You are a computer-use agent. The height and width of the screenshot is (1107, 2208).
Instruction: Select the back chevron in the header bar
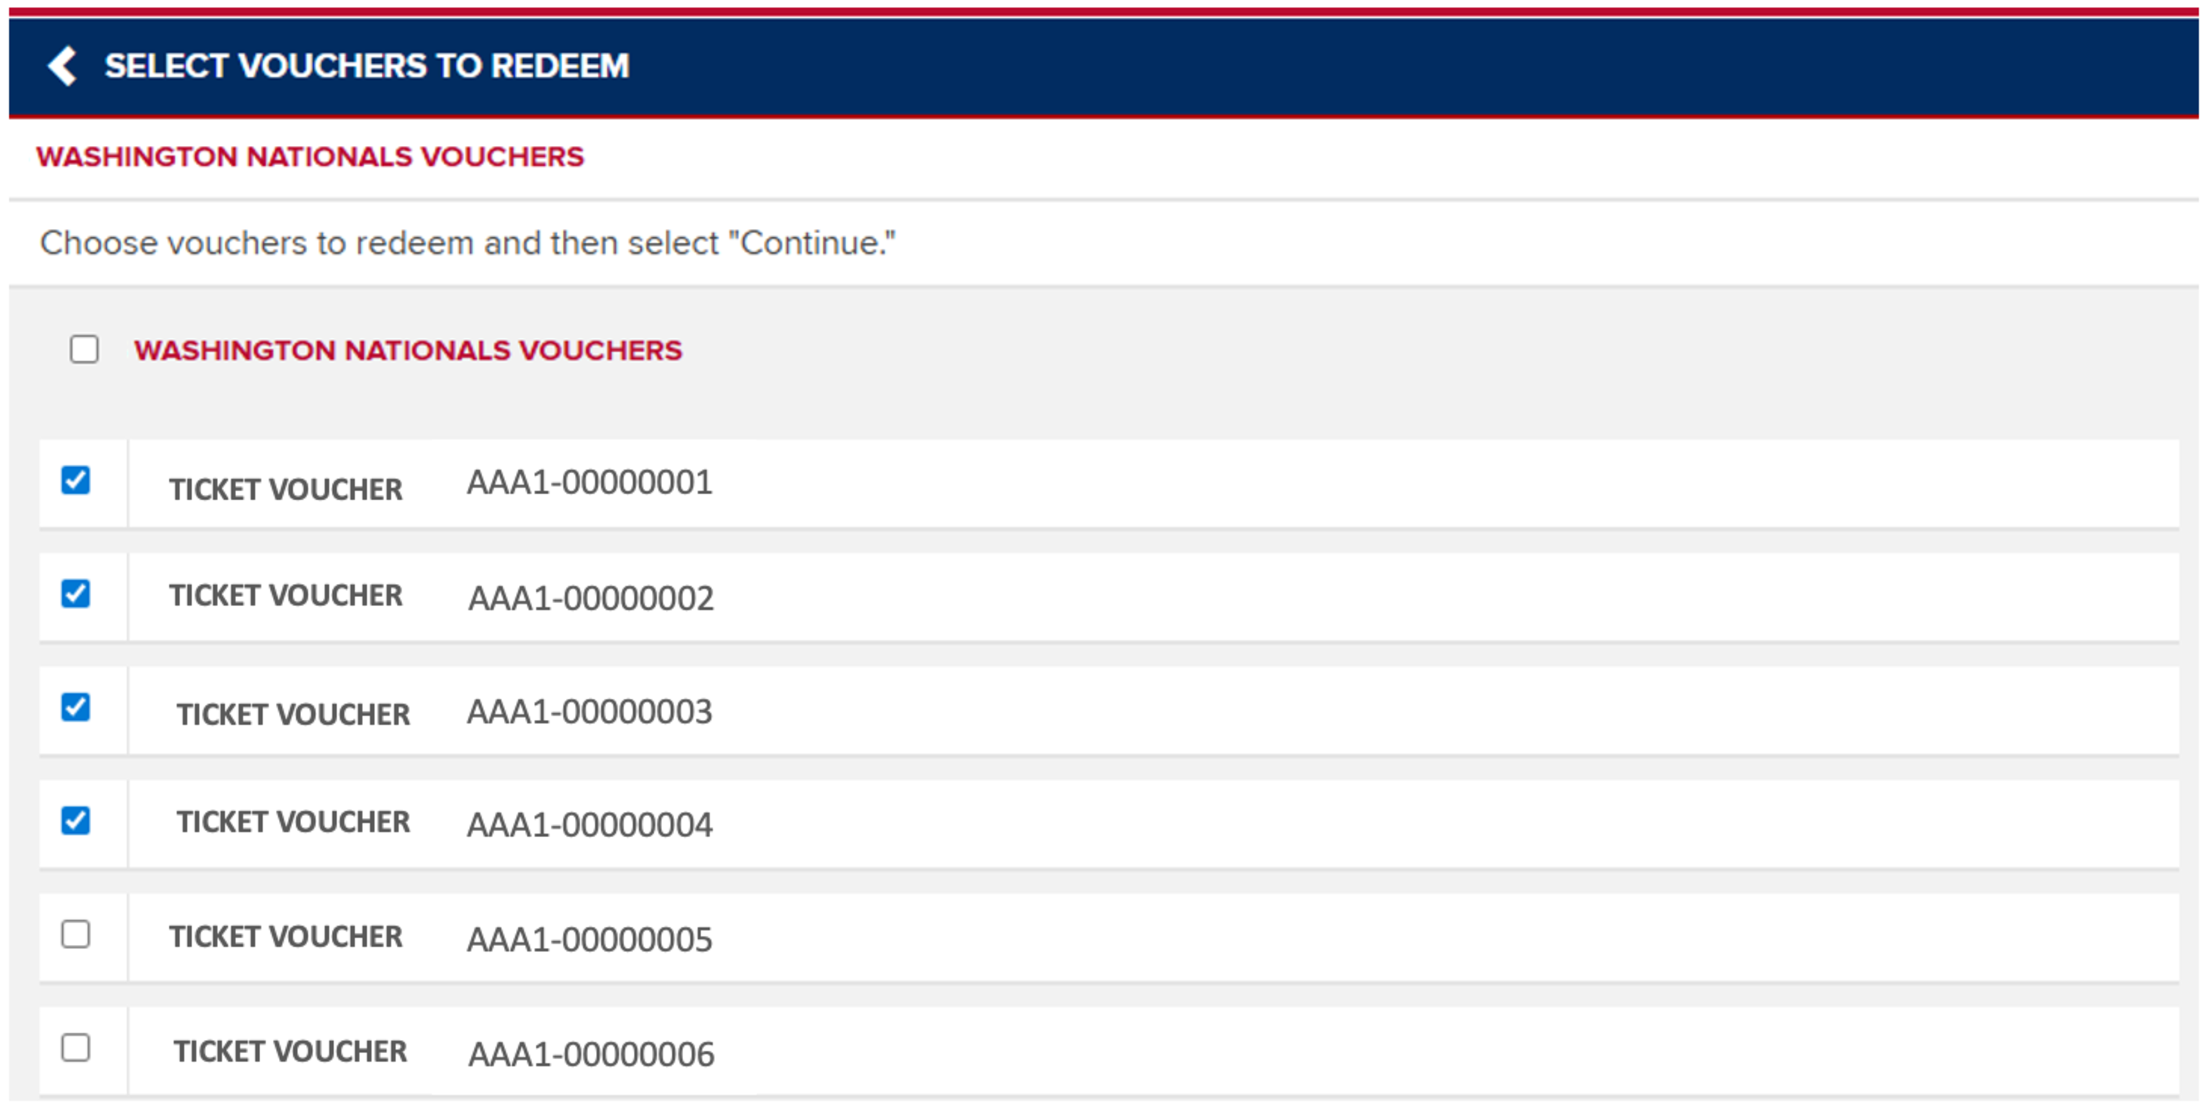(63, 66)
